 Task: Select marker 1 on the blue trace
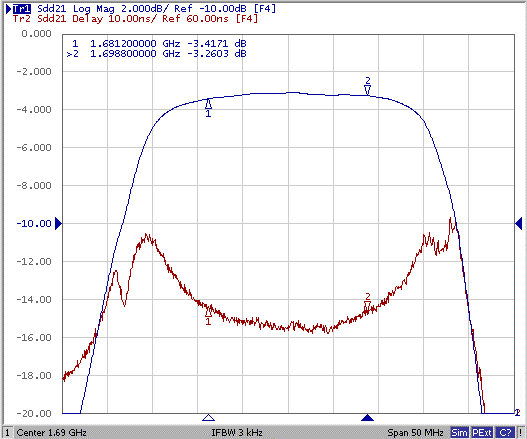coord(208,108)
